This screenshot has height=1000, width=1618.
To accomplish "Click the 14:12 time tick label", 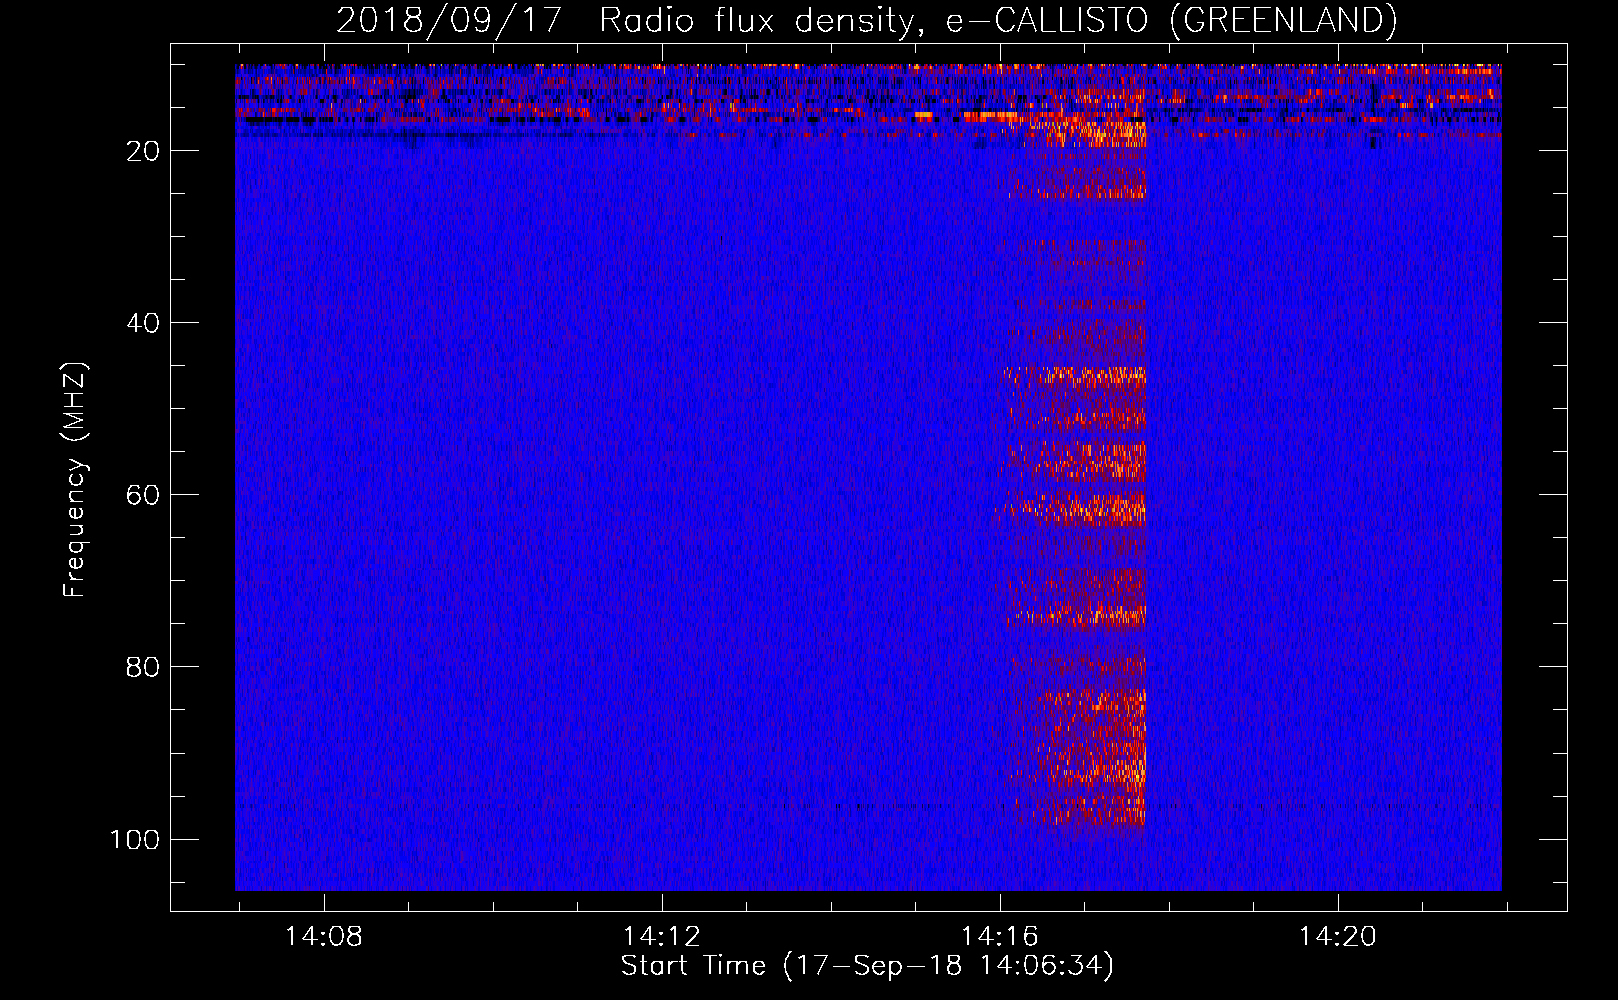I will click(x=661, y=937).
